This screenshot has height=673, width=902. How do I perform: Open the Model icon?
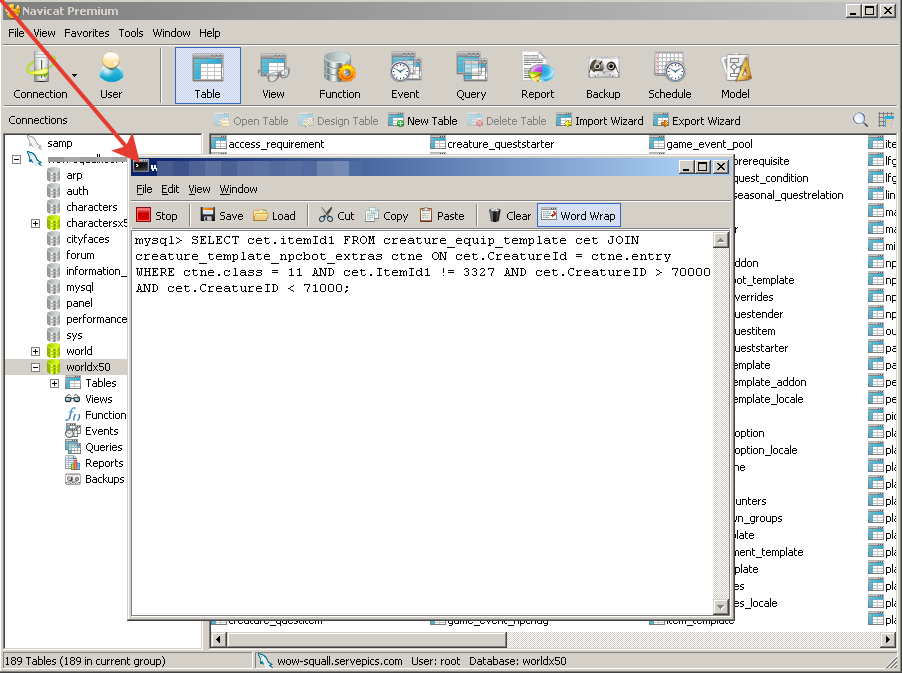pyautogui.click(x=735, y=75)
